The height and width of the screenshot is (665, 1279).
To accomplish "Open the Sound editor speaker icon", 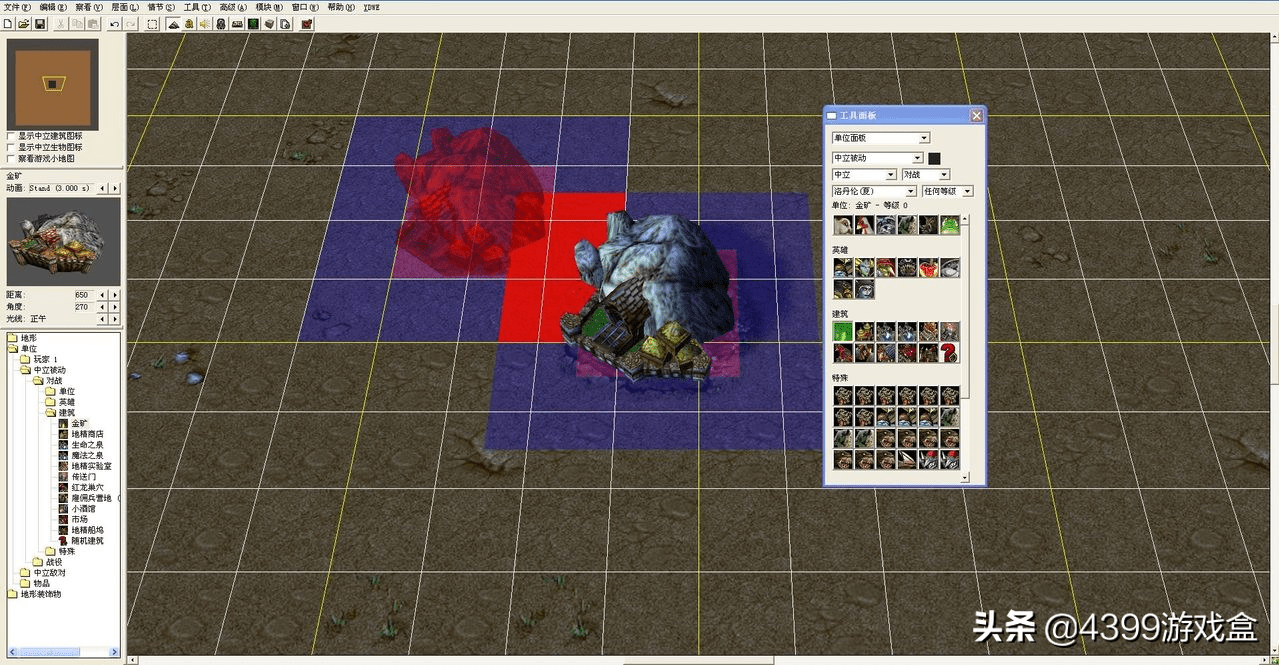I will click(205, 23).
